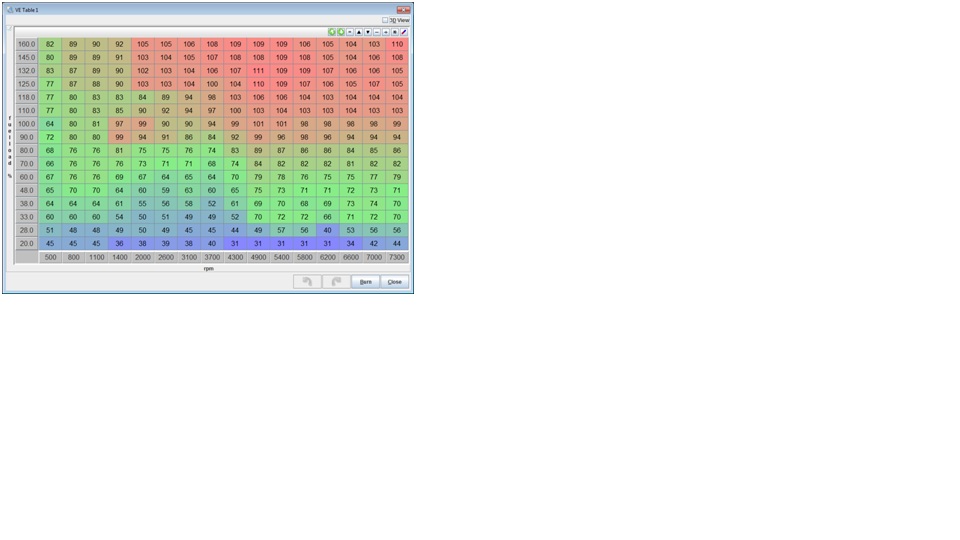Select the 145.0 fuel load row header

tap(26, 58)
